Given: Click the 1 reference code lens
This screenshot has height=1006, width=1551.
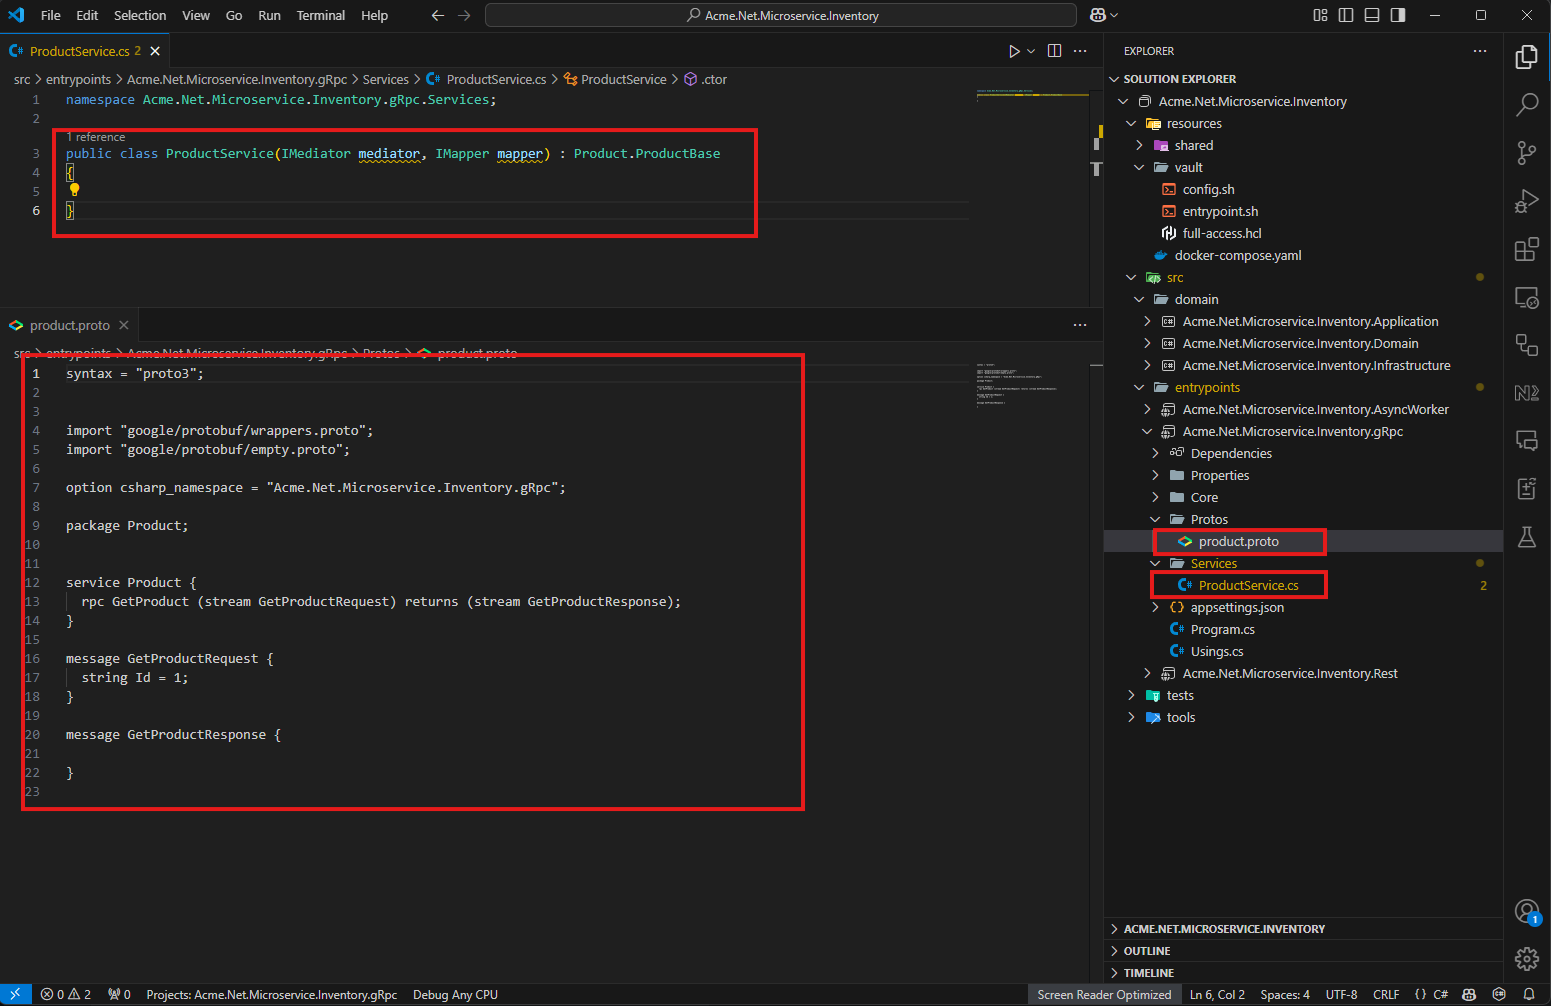Looking at the screenshot, I should (x=96, y=137).
